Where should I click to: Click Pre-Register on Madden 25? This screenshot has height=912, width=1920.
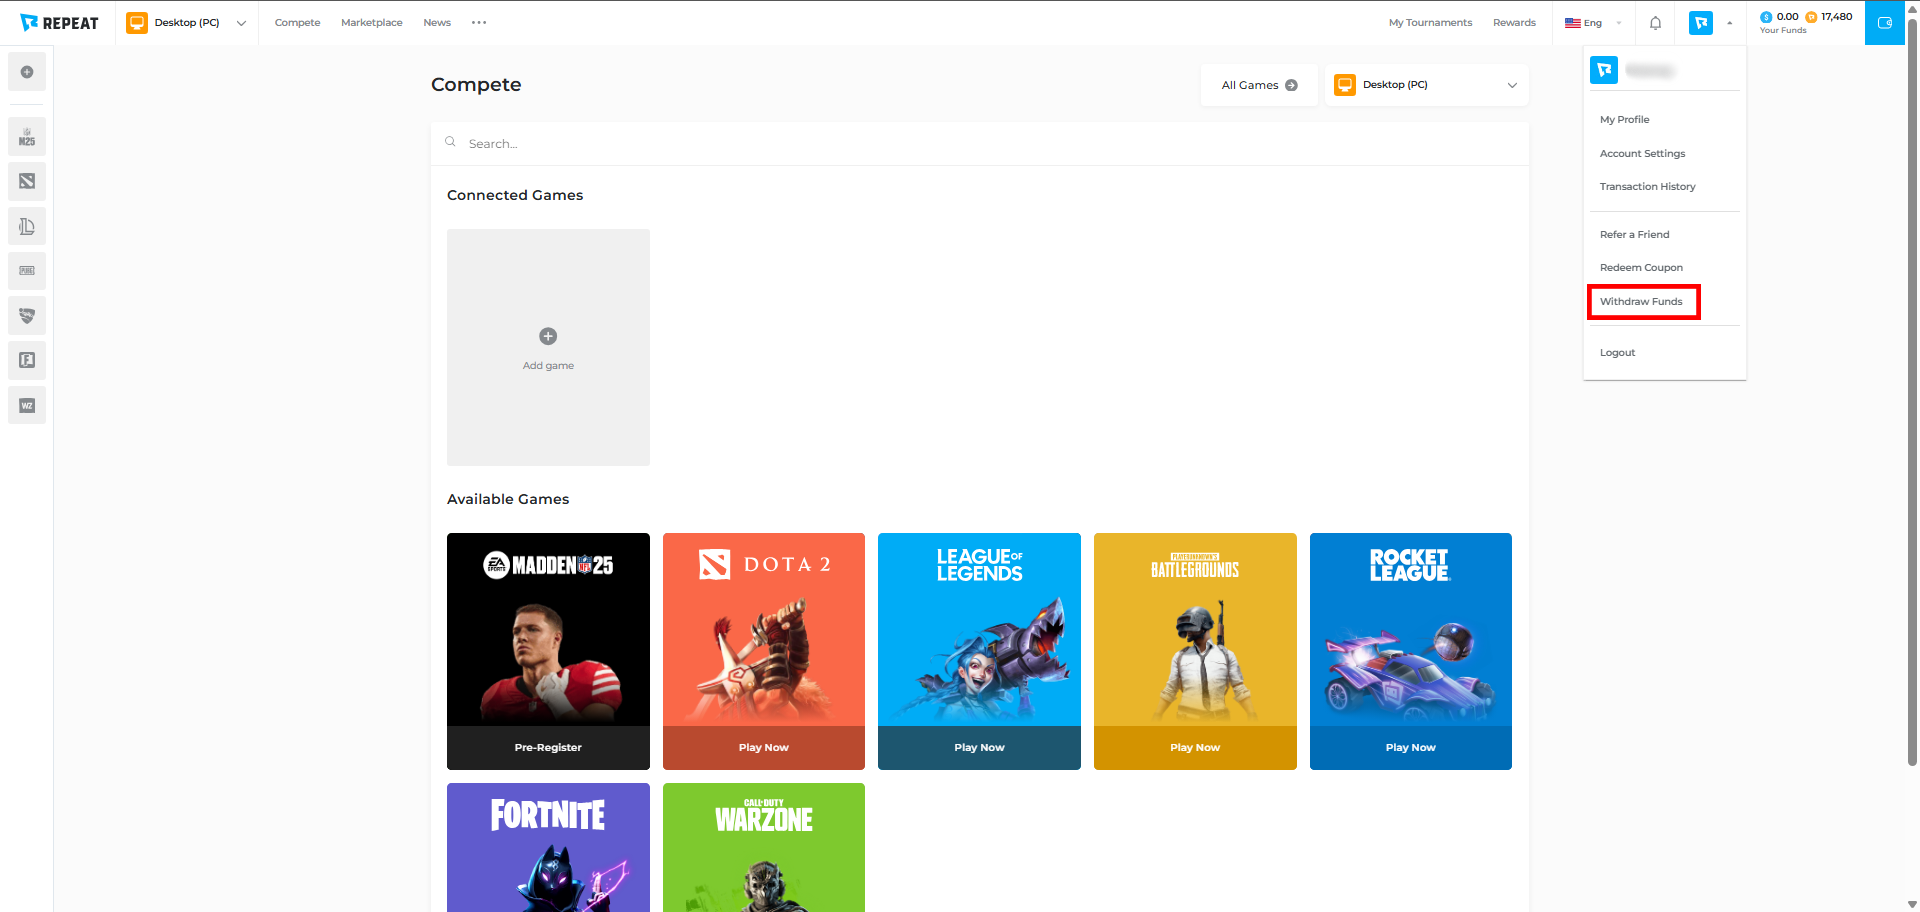click(x=548, y=748)
